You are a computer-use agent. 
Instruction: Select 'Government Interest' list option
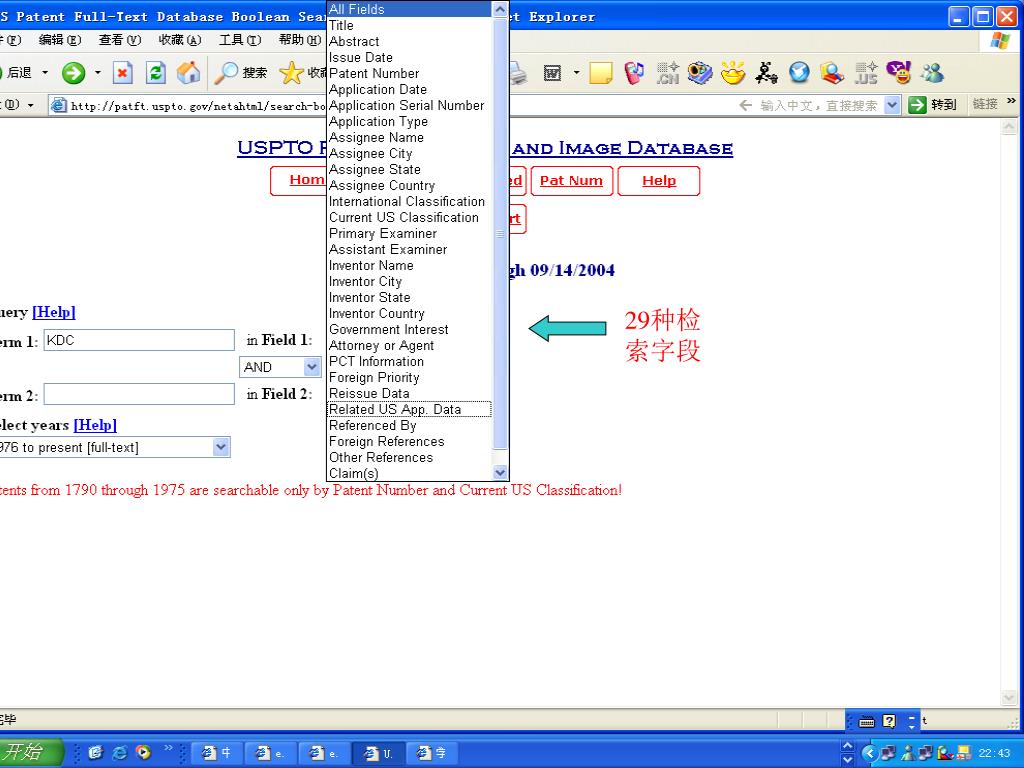point(409,329)
